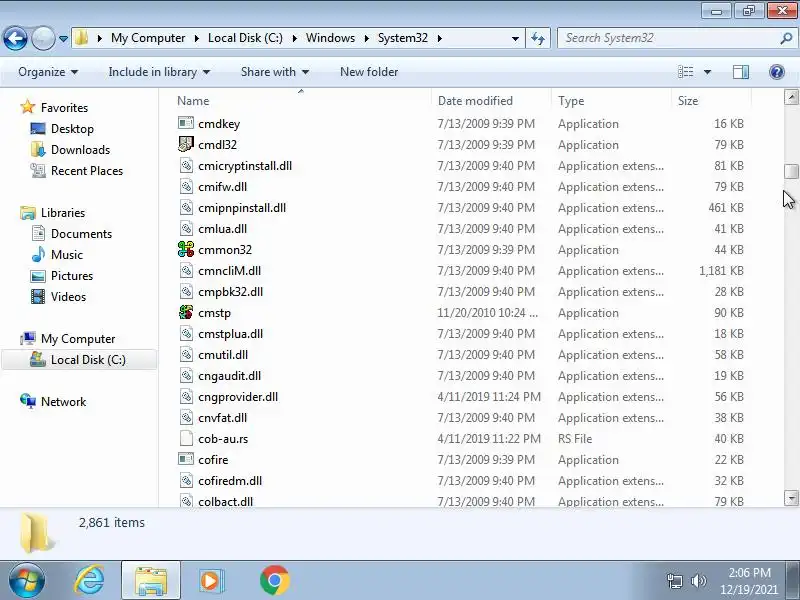Expand the arrow after Windows in path
The width and height of the screenshot is (800, 600).
[x=366, y=38]
